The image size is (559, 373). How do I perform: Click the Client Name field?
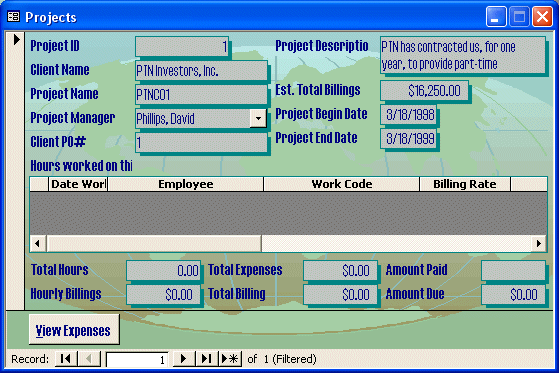tap(201, 70)
